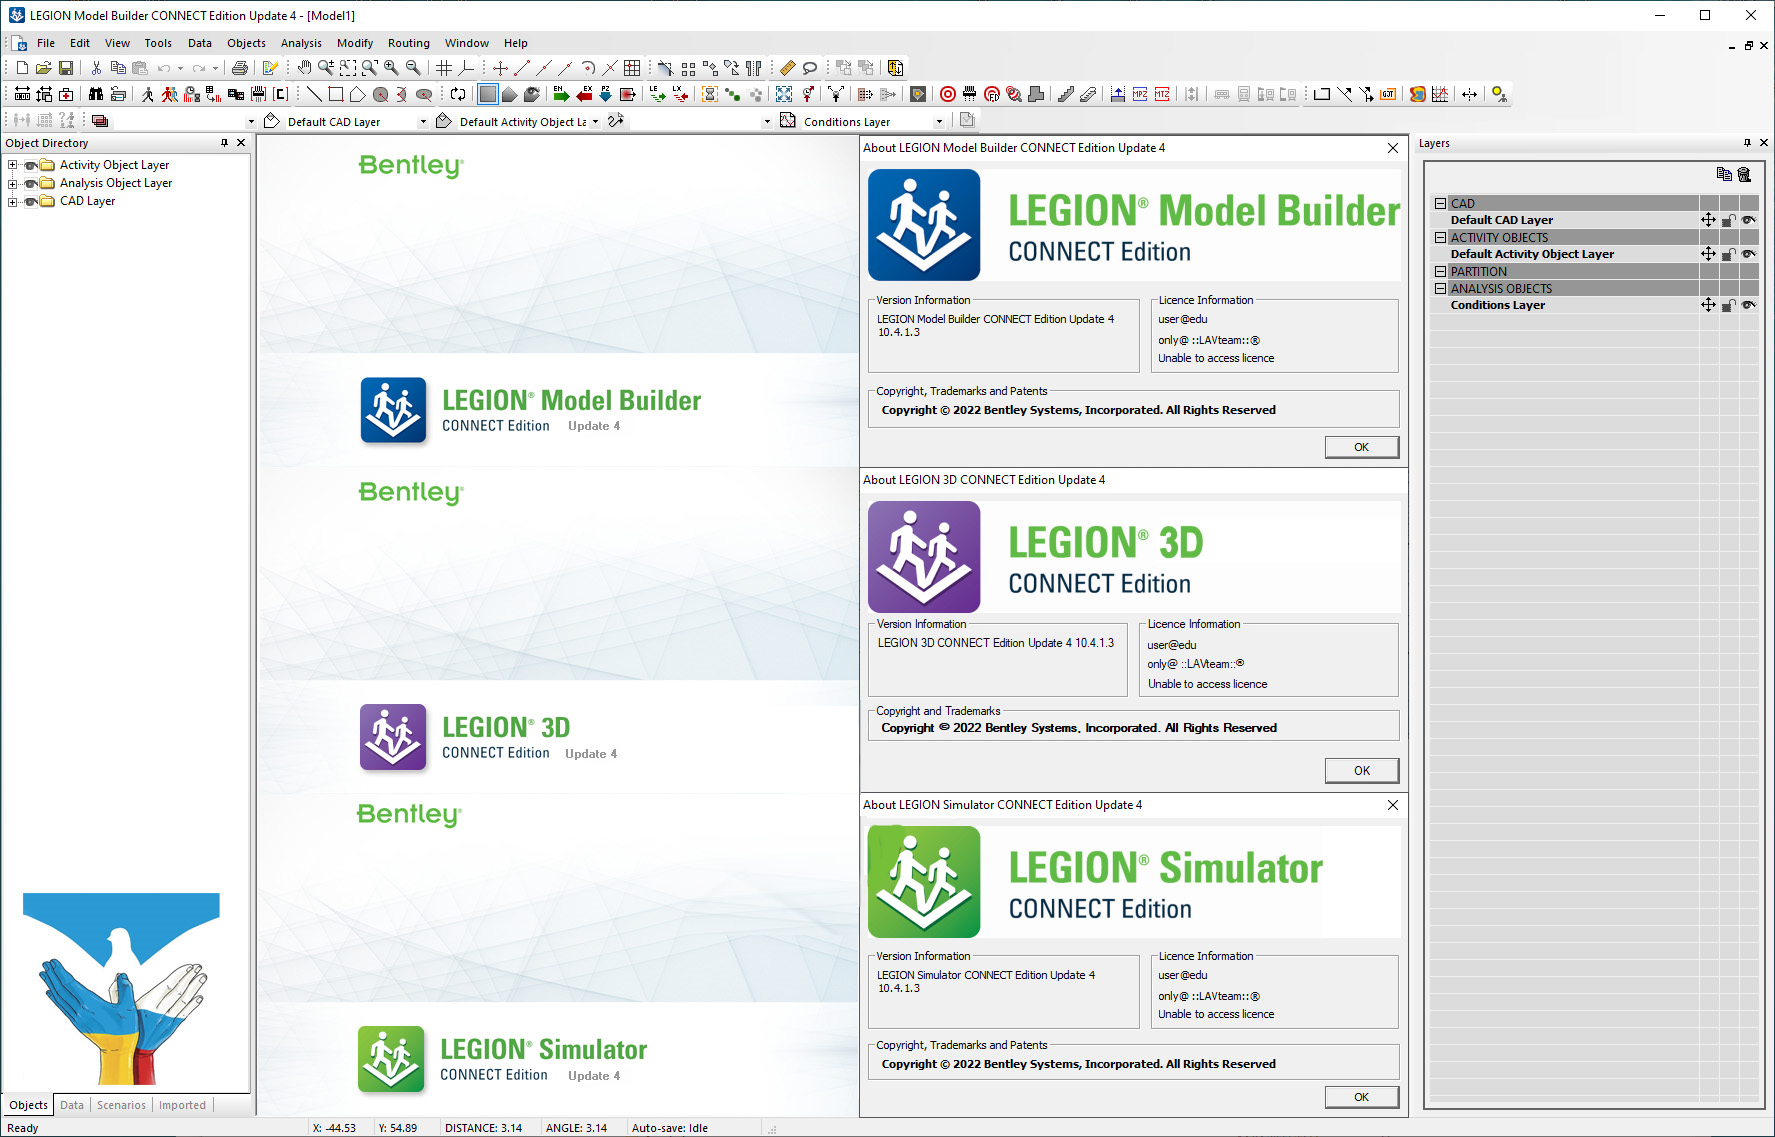Close the About LEGION Simulator dialog

pos(1393,805)
